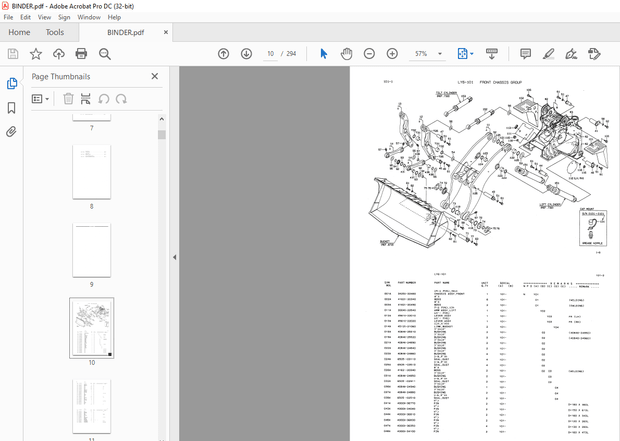The image size is (620, 441).
Task: Click the Save file icon
Action: pos(13,54)
